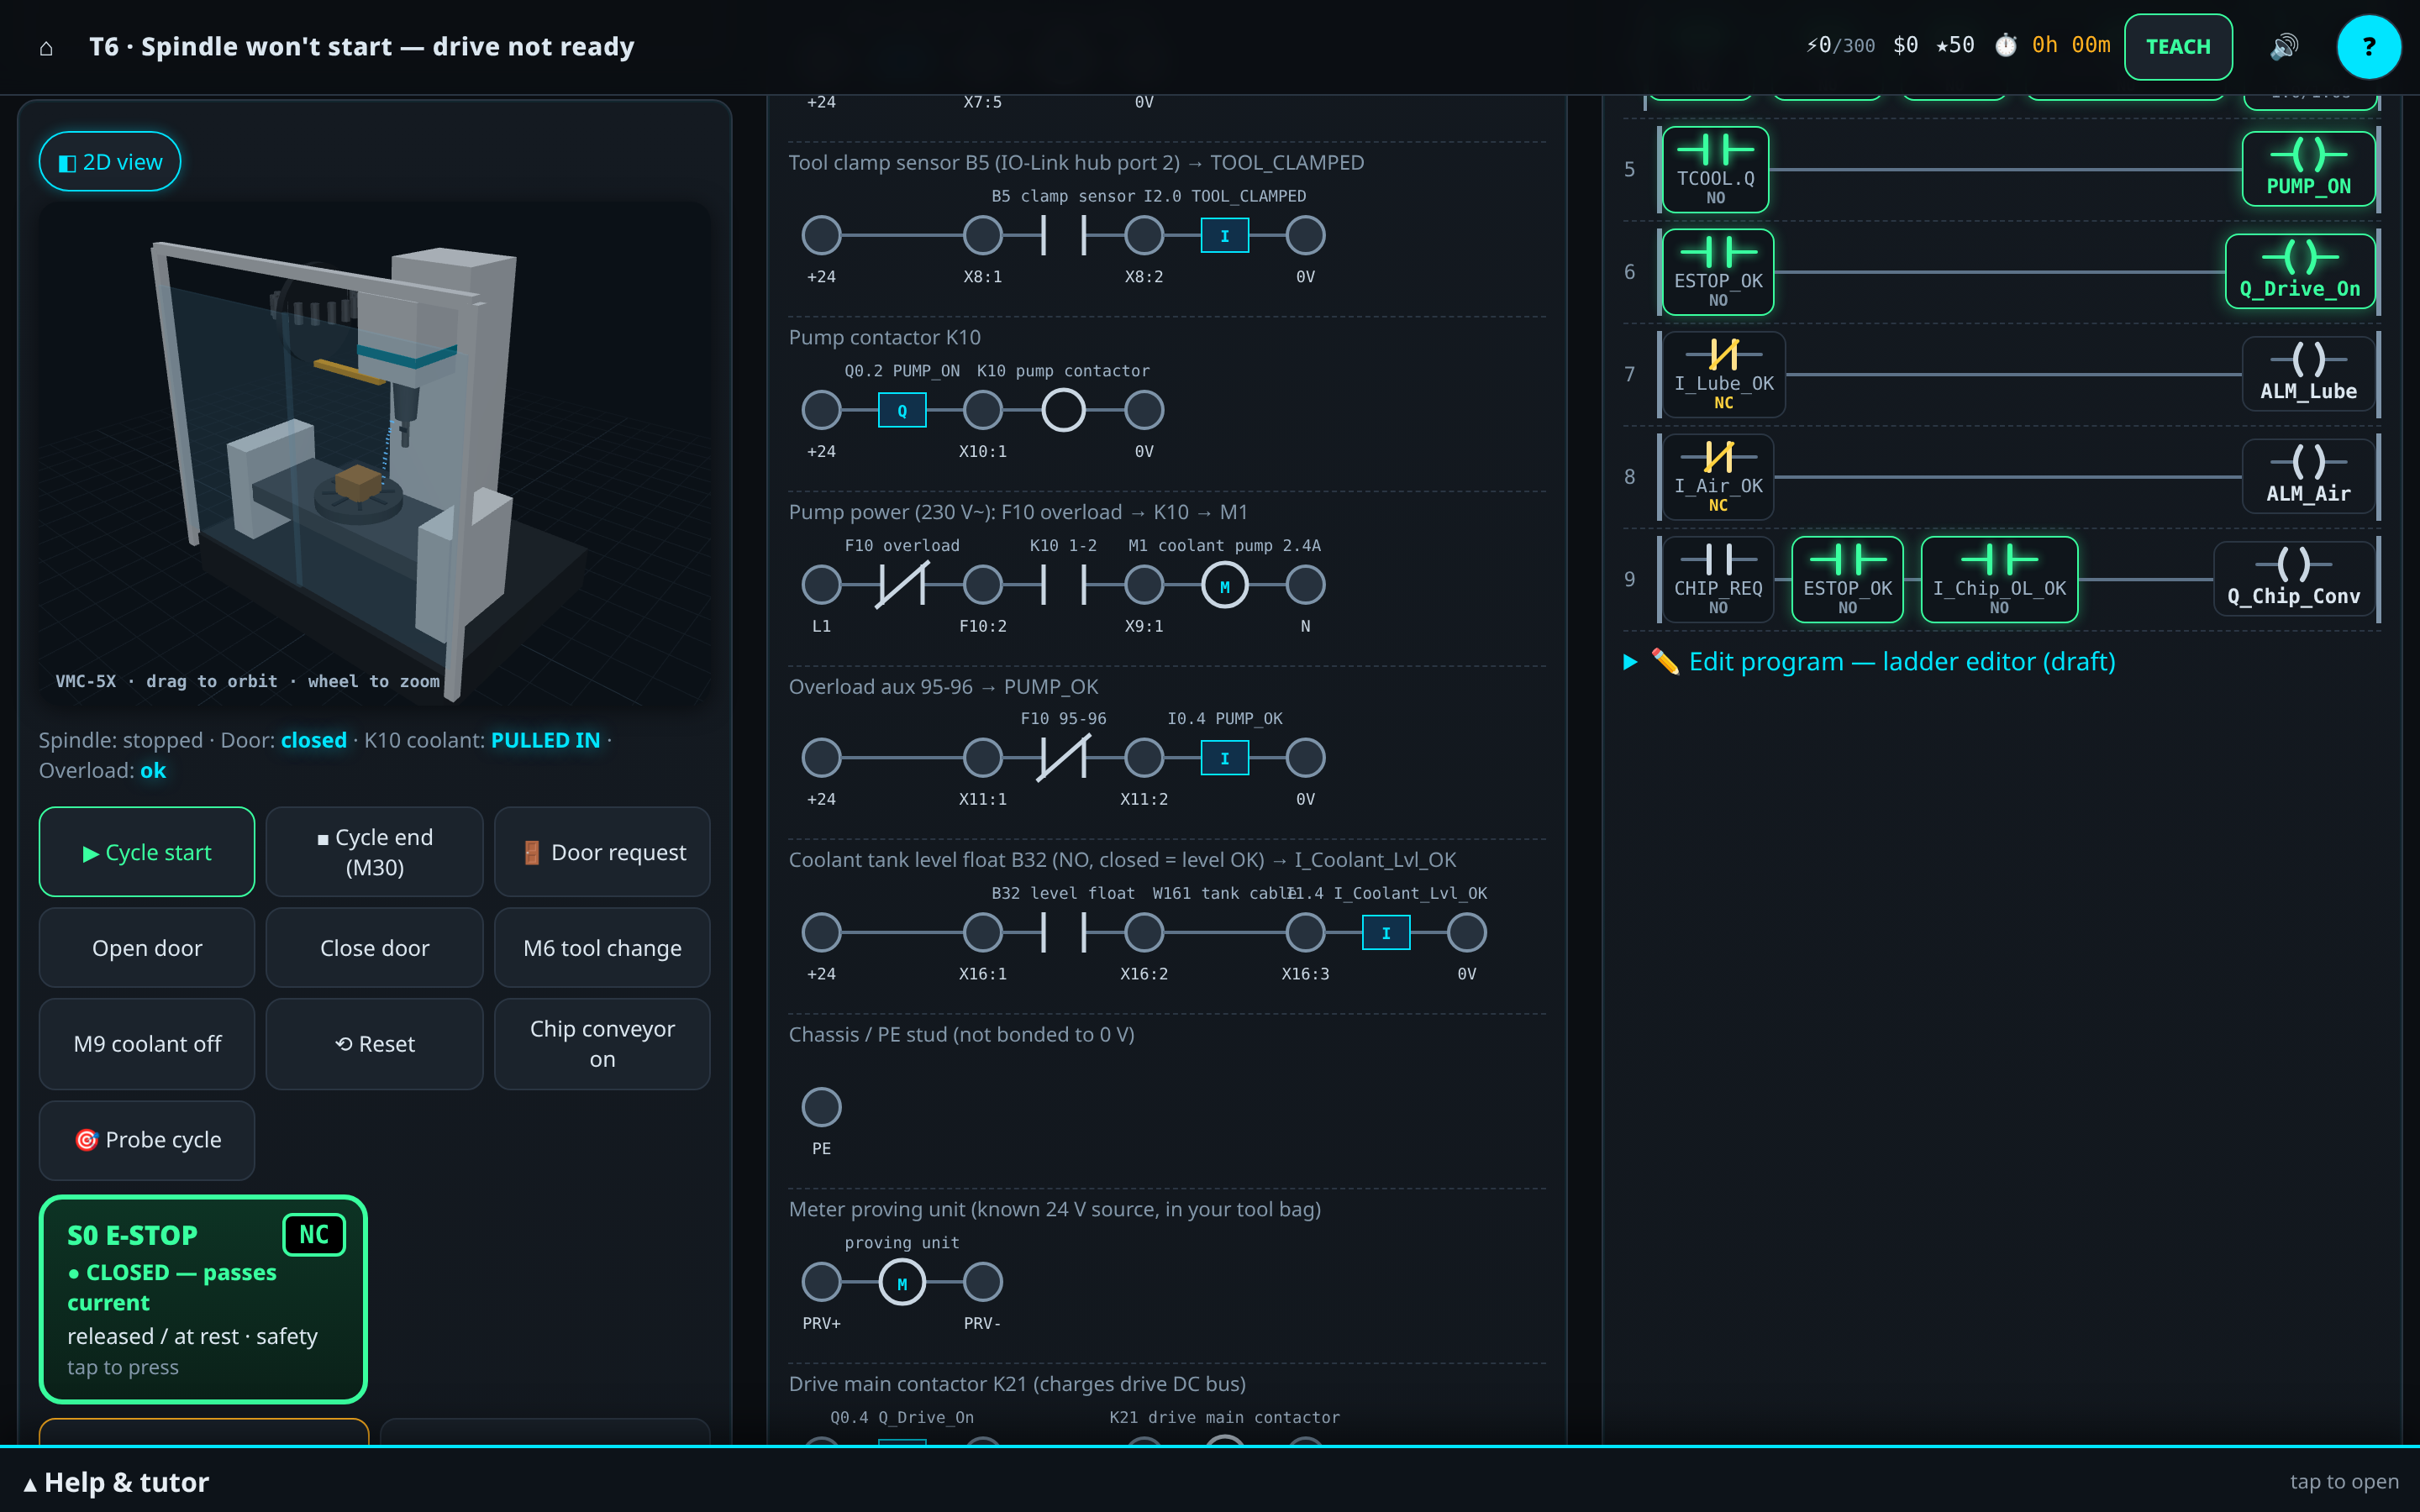Select the PUMP_ON coil in rung 5
The image size is (2420, 1512).
pyautogui.click(x=2308, y=169)
